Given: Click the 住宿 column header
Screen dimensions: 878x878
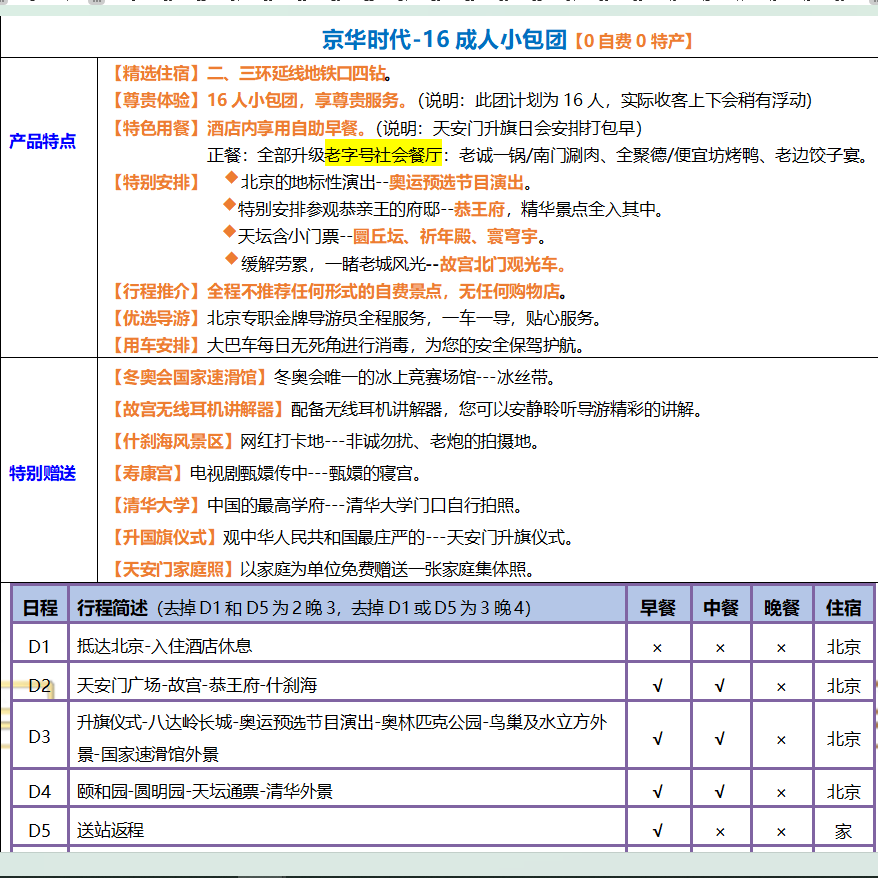Looking at the screenshot, I should pyautogui.click(x=843, y=607).
